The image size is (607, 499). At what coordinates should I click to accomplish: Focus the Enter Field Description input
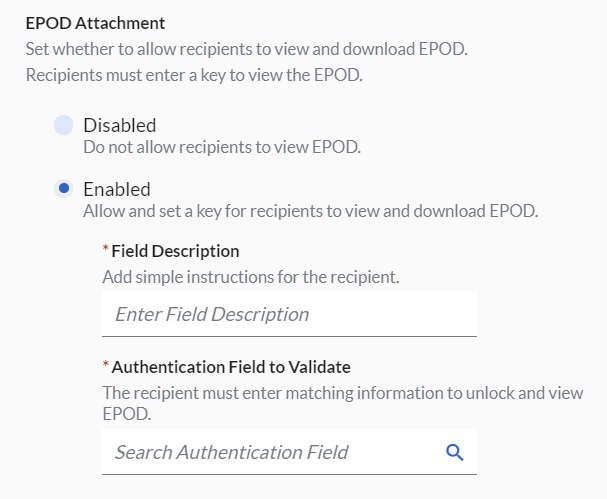coord(289,314)
